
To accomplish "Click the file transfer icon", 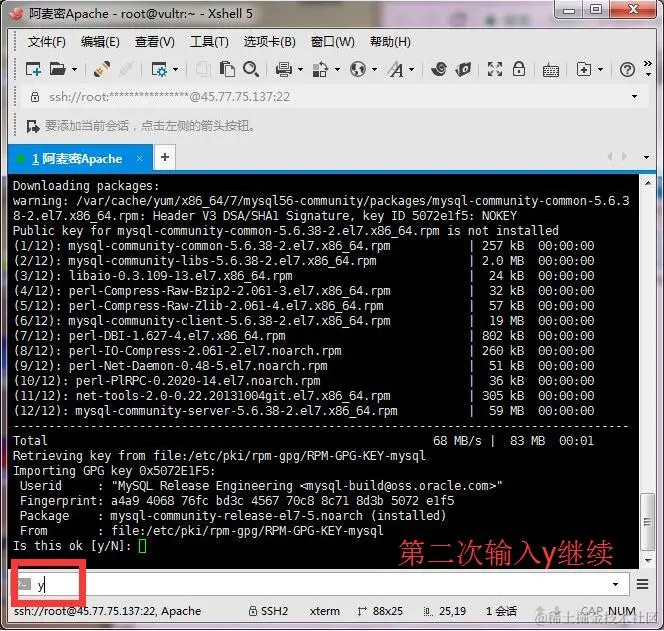I will point(321,69).
